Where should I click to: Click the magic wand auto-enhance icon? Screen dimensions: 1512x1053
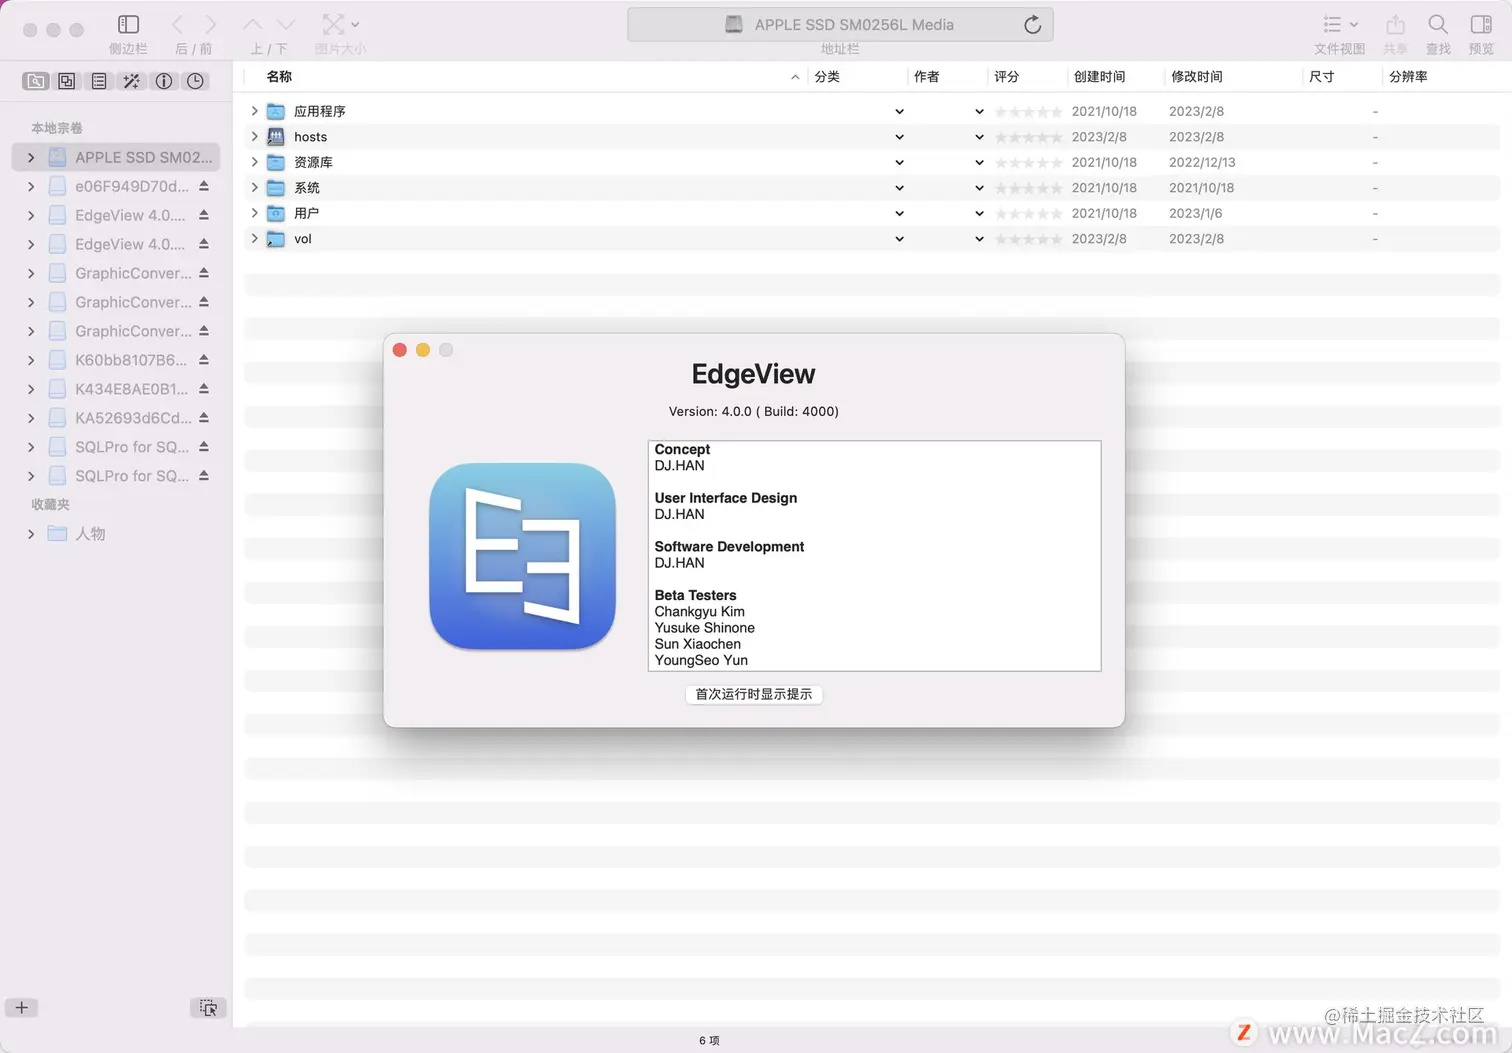point(131,81)
